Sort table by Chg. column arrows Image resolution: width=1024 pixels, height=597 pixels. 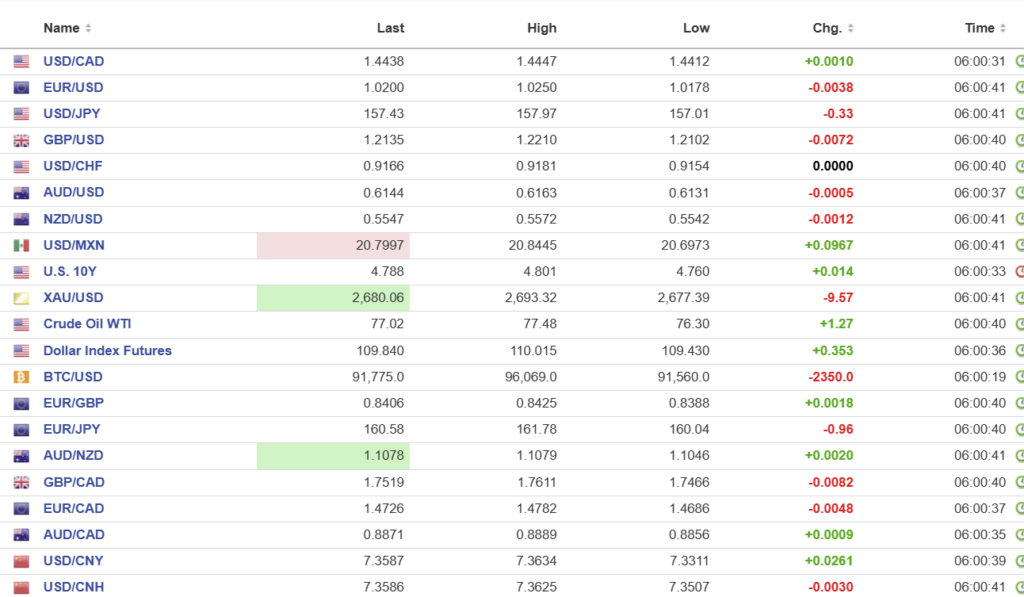pos(850,28)
